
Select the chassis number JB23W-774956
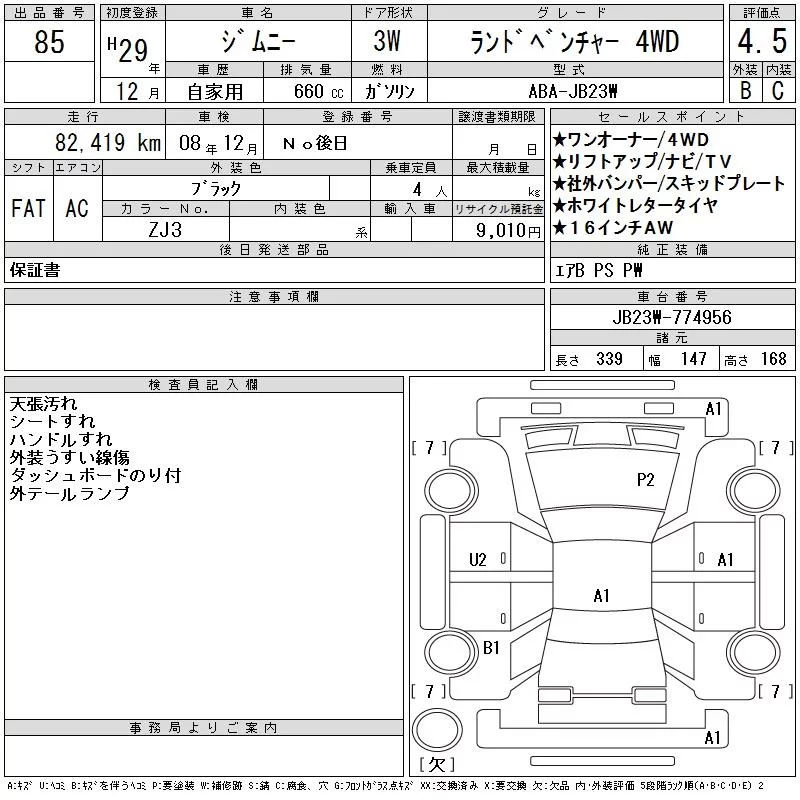tap(672, 317)
